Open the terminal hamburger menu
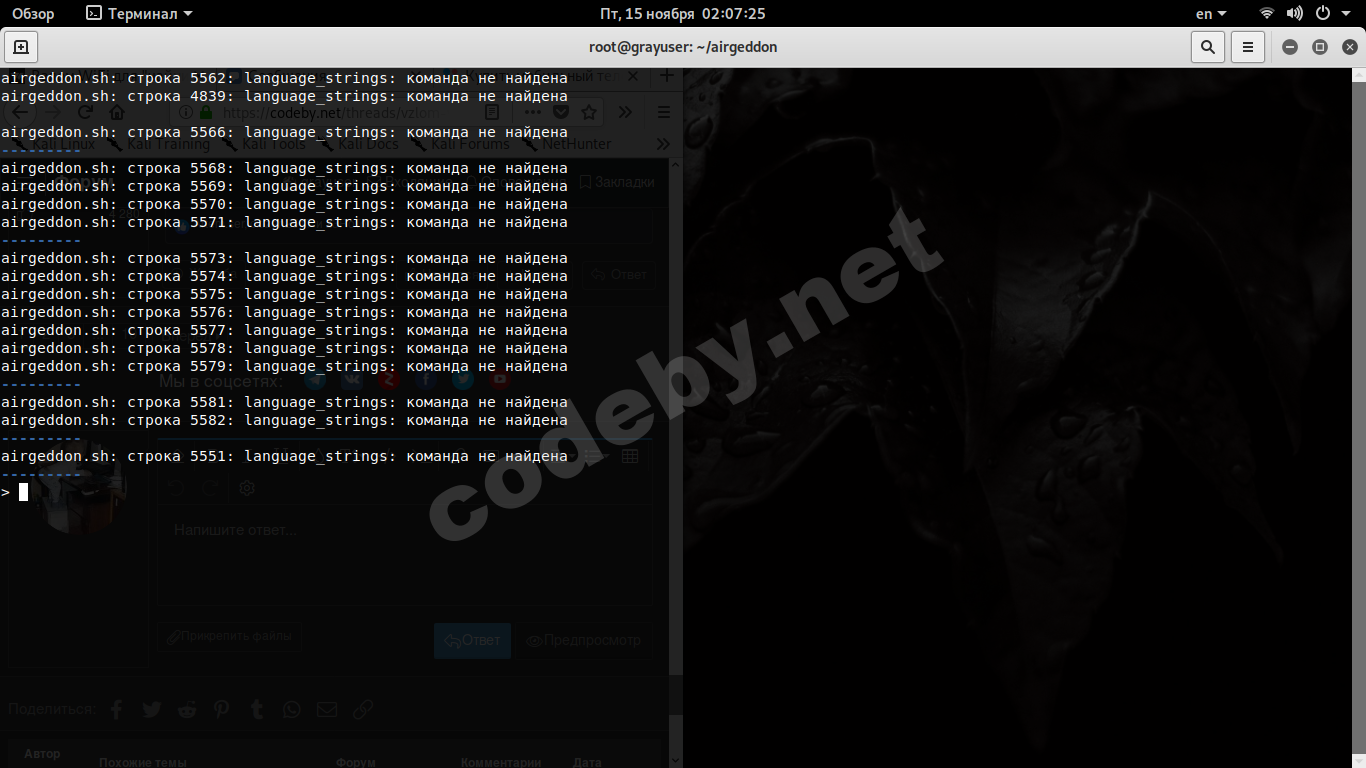 click(1247, 47)
